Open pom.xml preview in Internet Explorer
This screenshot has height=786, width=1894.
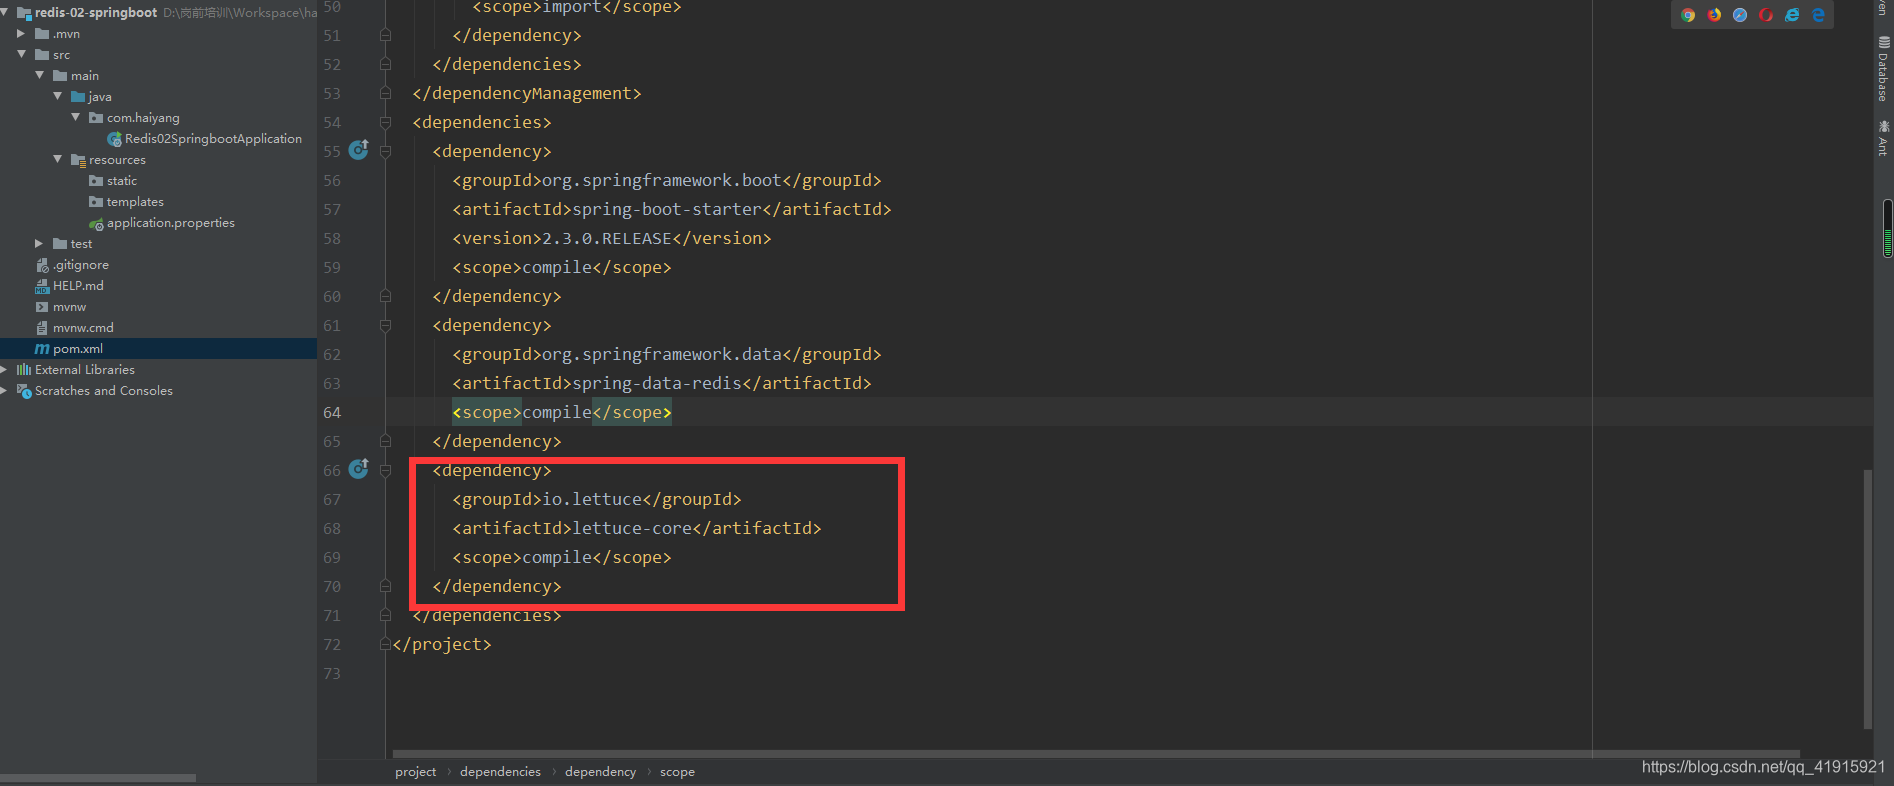tap(1792, 15)
